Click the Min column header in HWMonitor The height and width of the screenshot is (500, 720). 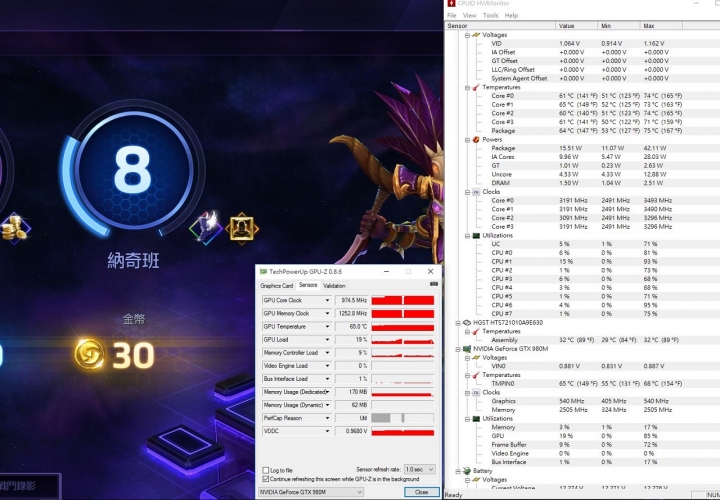(x=619, y=26)
